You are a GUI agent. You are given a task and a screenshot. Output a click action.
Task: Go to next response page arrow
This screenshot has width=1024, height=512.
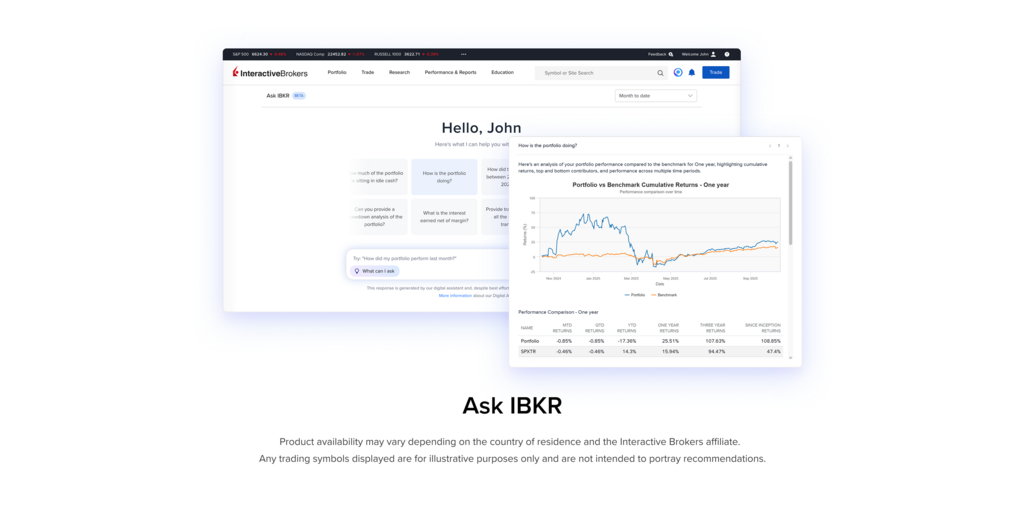(x=787, y=146)
